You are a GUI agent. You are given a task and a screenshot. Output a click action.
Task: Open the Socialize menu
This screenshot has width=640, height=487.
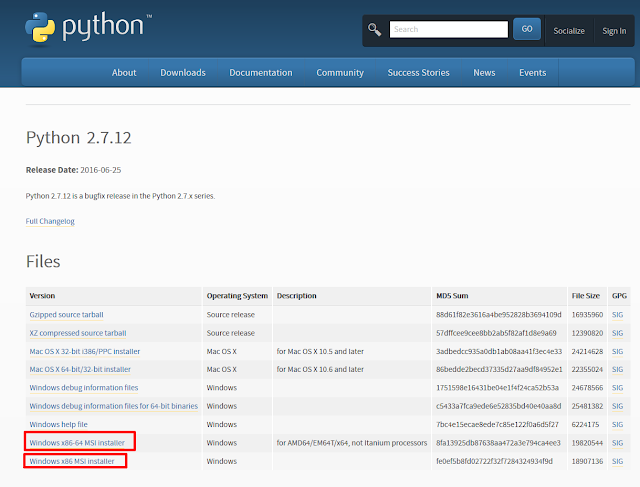(569, 31)
